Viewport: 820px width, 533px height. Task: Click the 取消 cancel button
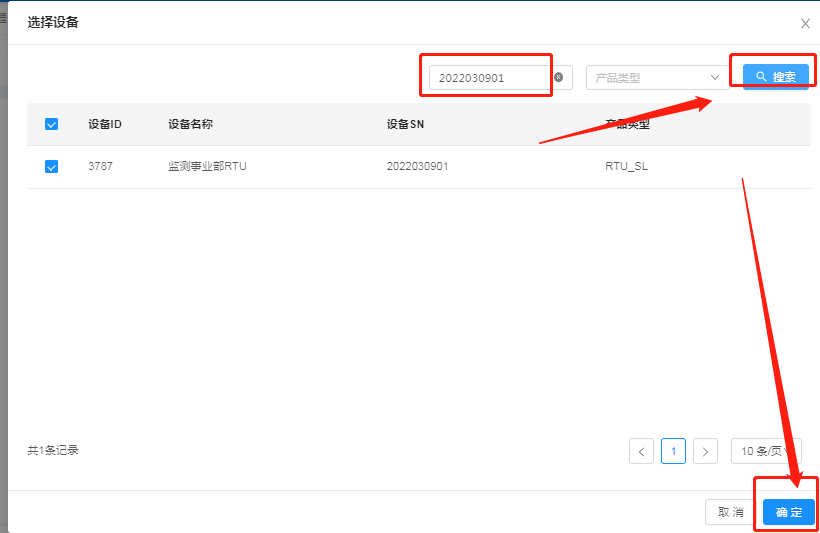(x=731, y=512)
